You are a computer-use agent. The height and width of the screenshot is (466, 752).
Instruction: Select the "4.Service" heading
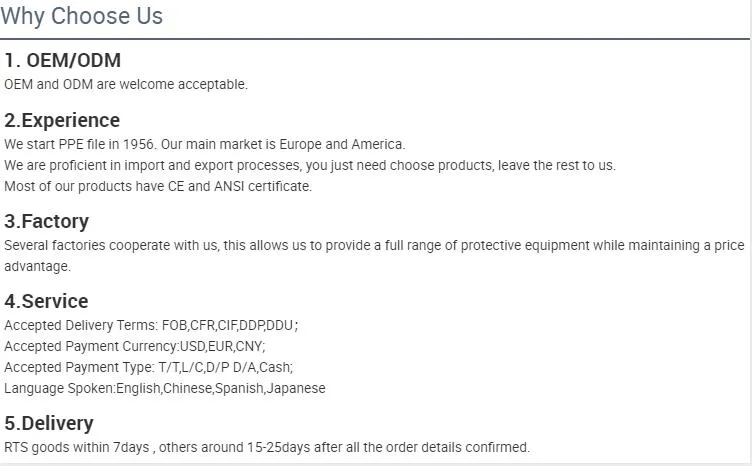click(46, 301)
